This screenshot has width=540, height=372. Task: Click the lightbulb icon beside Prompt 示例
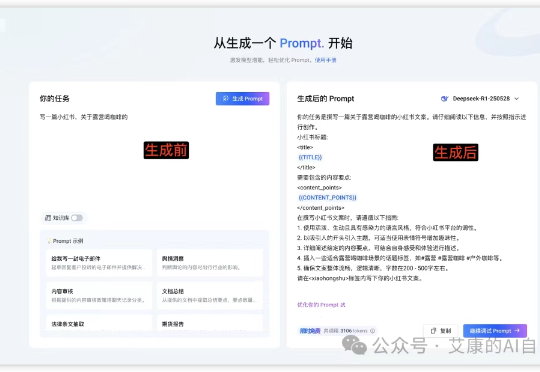pos(49,241)
